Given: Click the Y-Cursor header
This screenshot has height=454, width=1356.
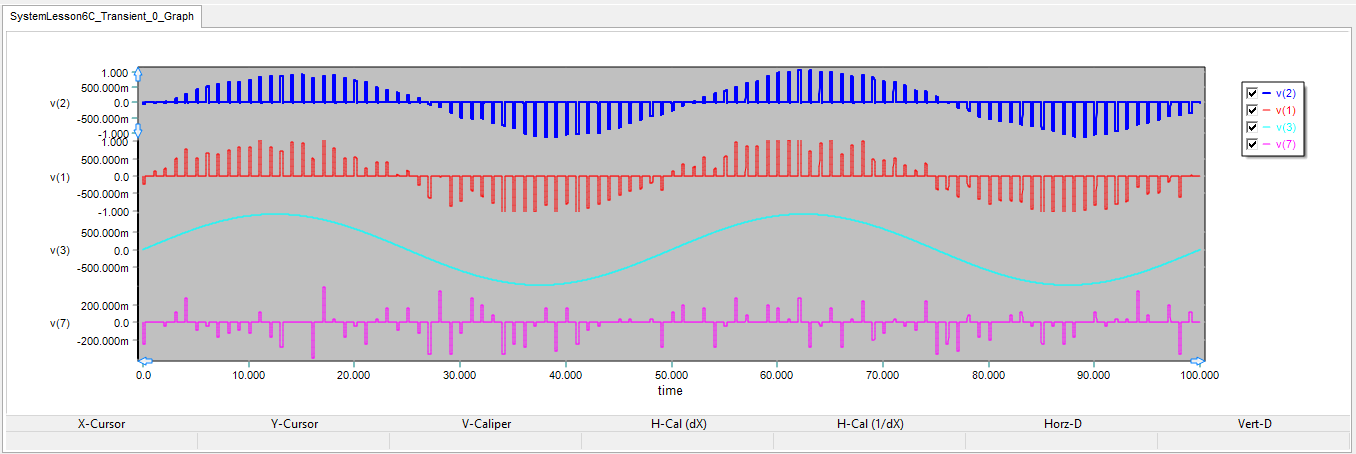Looking at the screenshot, I should tap(294, 424).
